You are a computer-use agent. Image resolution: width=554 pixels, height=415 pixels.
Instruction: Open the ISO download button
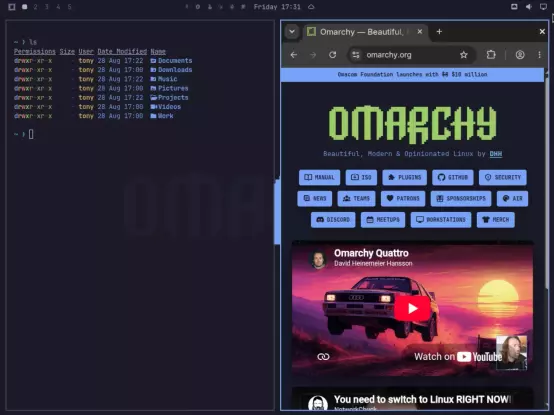point(361,177)
